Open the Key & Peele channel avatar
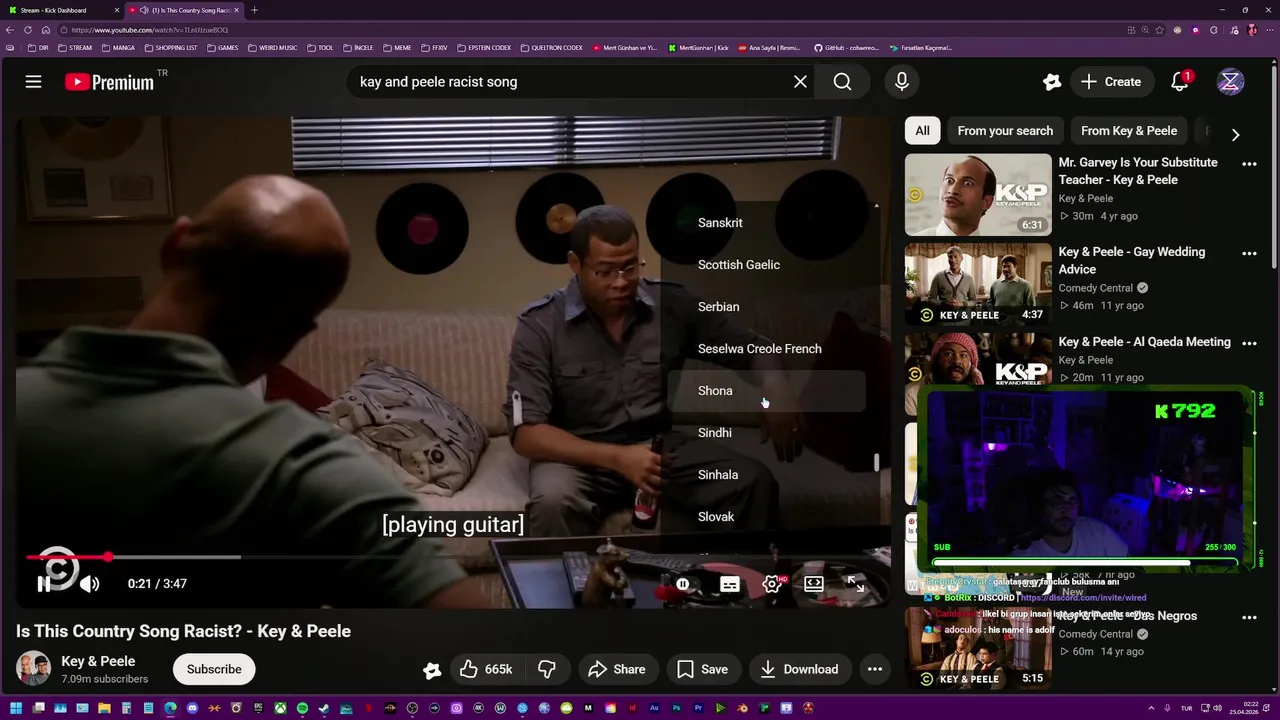The width and height of the screenshot is (1280, 720). coord(33,669)
